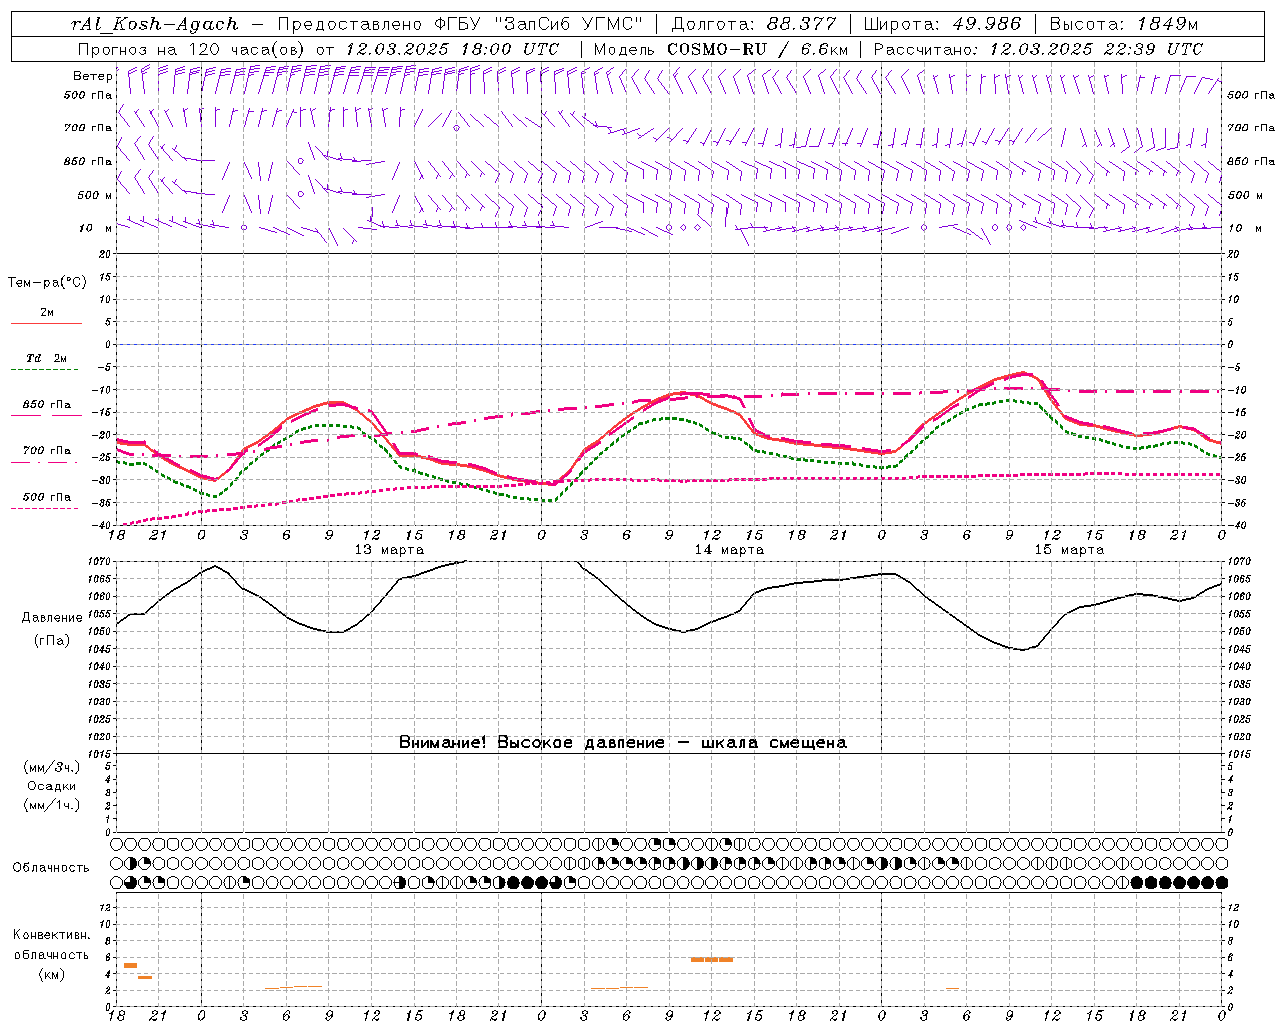Select the Td 2м dew point legend label
Image resolution: width=1280 pixels, height=1024 pixels.
coord(47,358)
